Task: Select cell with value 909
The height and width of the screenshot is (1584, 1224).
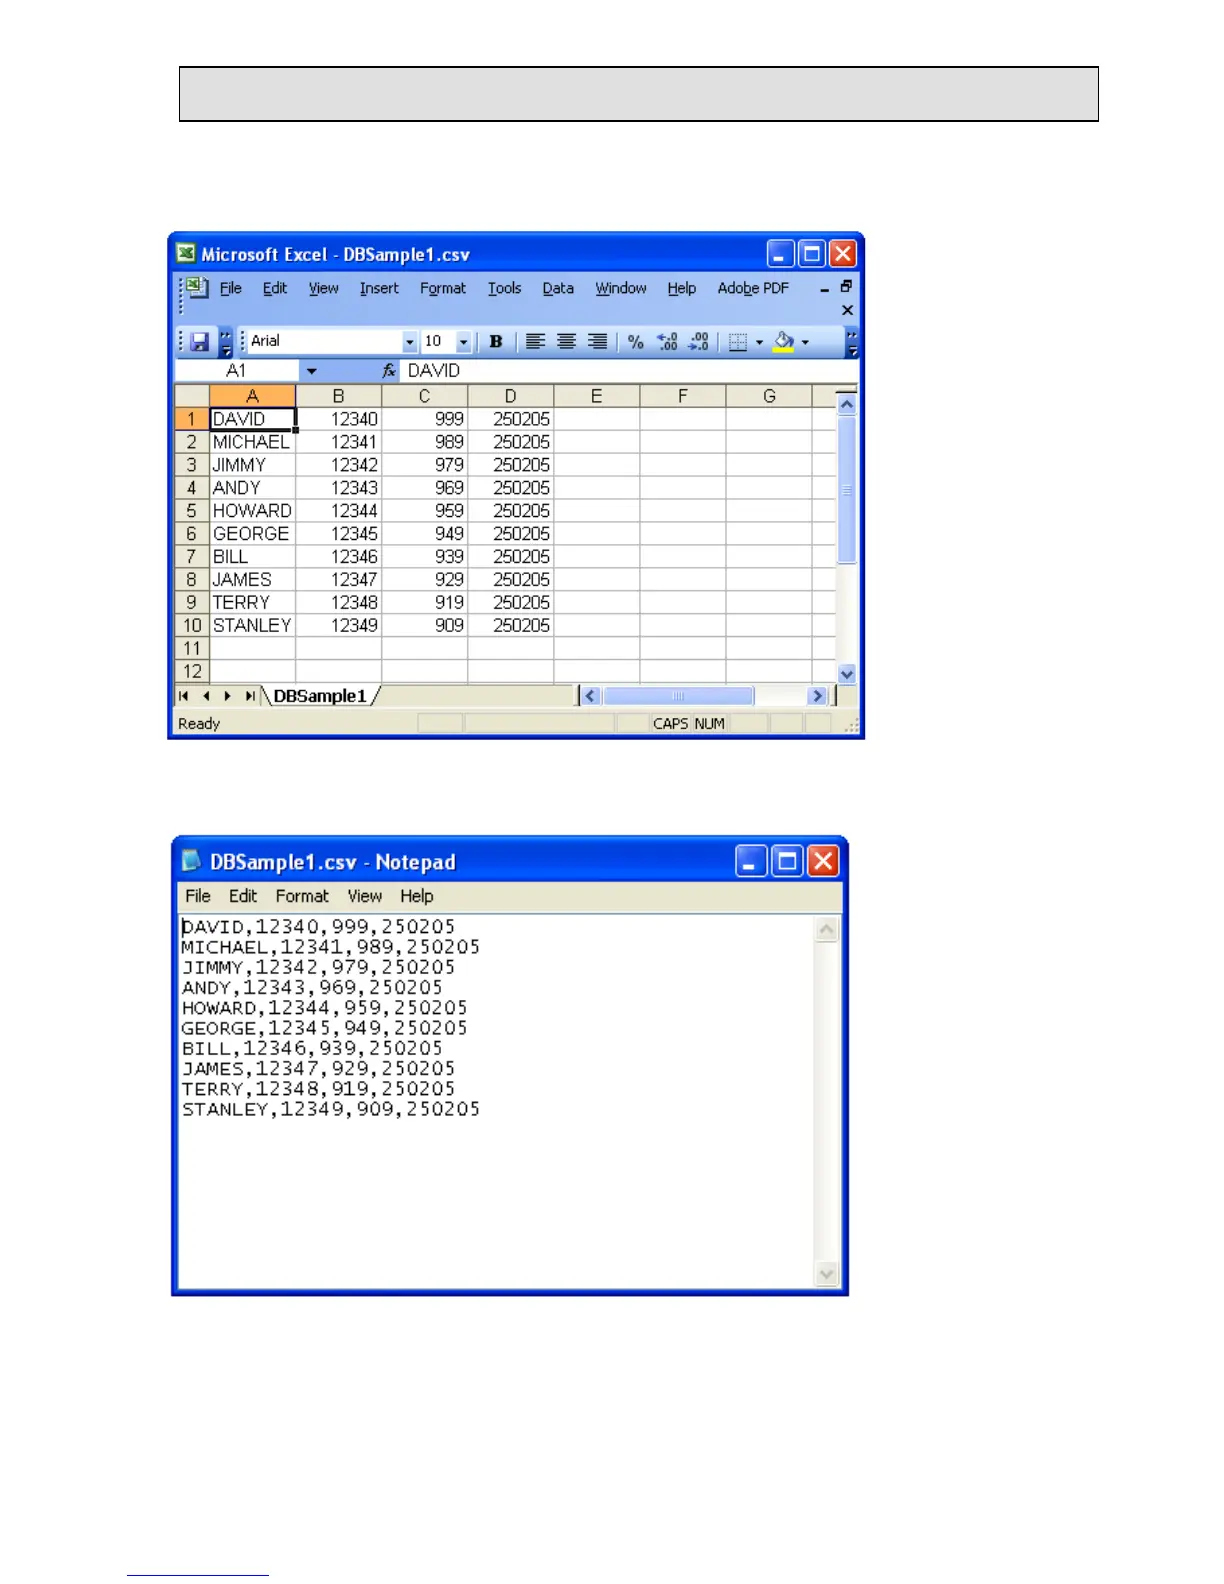Action: [424, 626]
